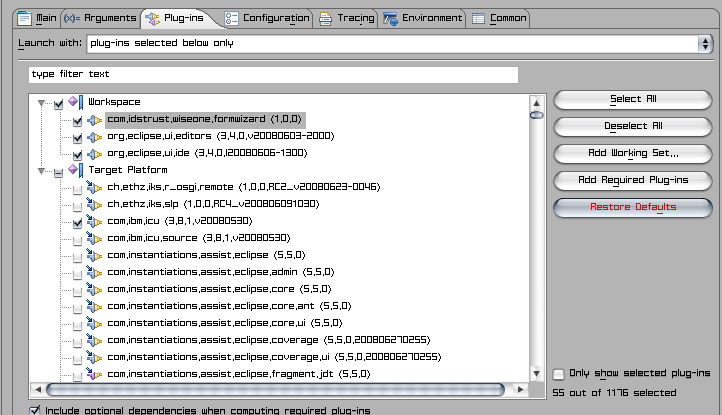Image resolution: width=722 pixels, height=415 pixels.
Task: Select com.instantiations.assist.eclipse.admin (5.5.0) row text
Action: coord(221,272)
